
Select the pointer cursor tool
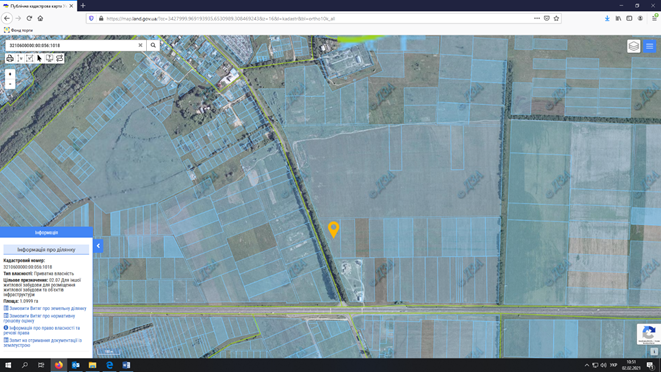pos(39,58)
